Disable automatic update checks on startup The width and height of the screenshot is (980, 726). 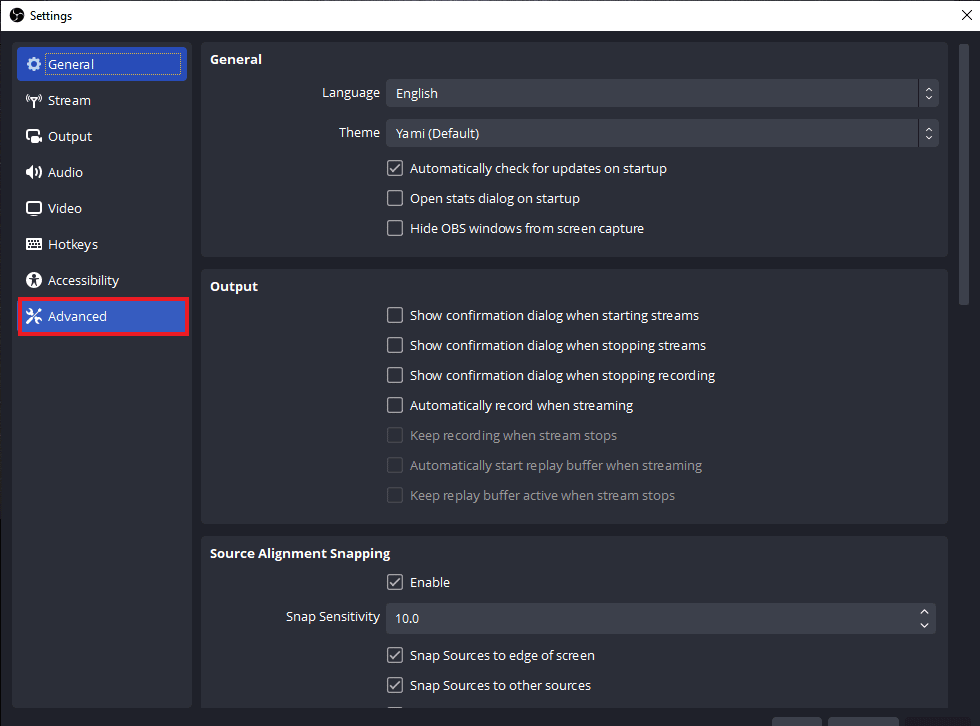[x=395, y=168]
